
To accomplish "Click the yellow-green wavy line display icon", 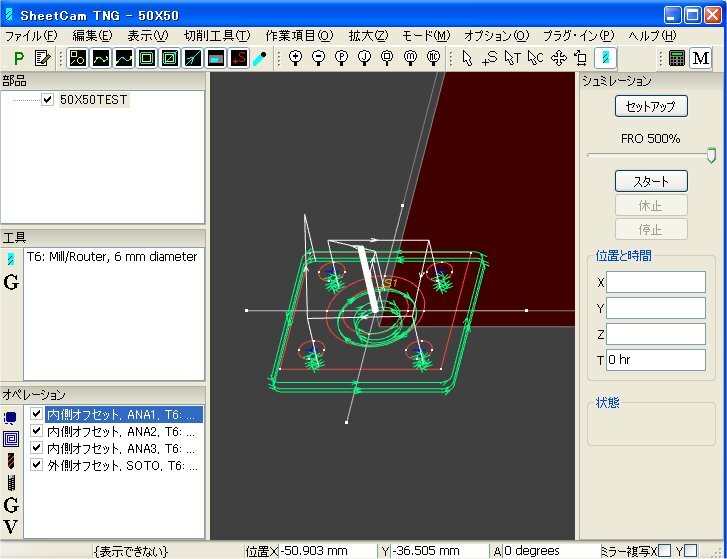I will (124, 58).
